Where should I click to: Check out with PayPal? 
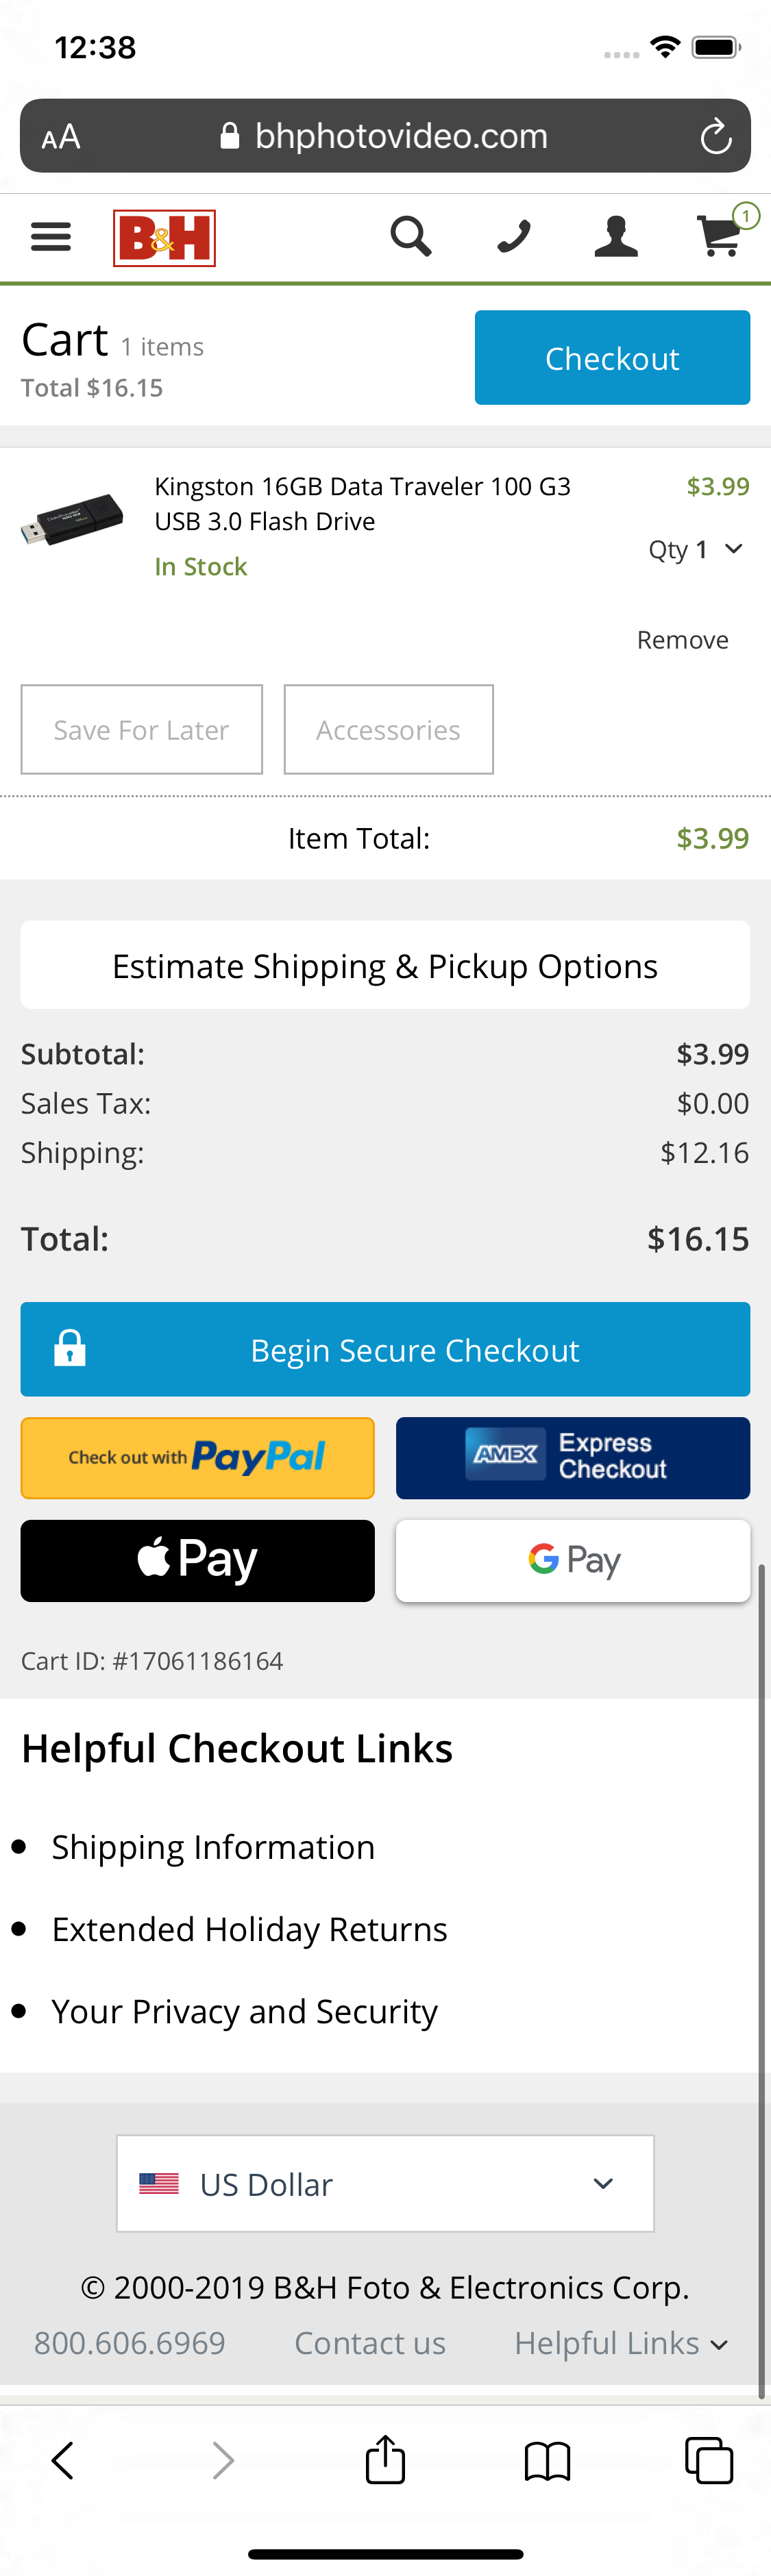click(x=197, y=1458)
